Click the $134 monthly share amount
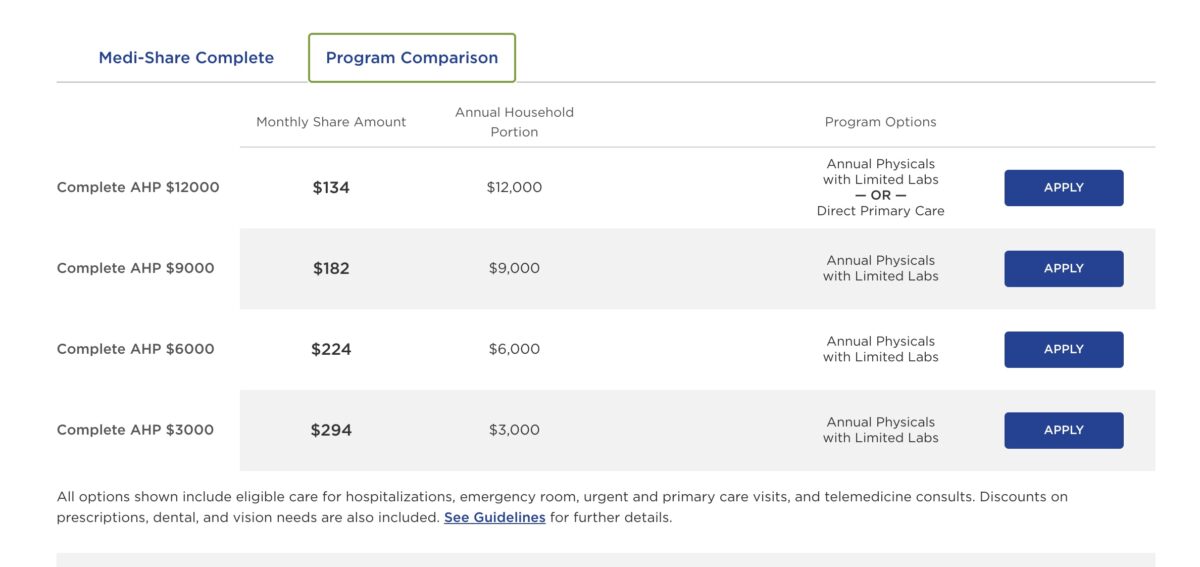The height and width of the screenshot is (567, 1200). (331, 187)
